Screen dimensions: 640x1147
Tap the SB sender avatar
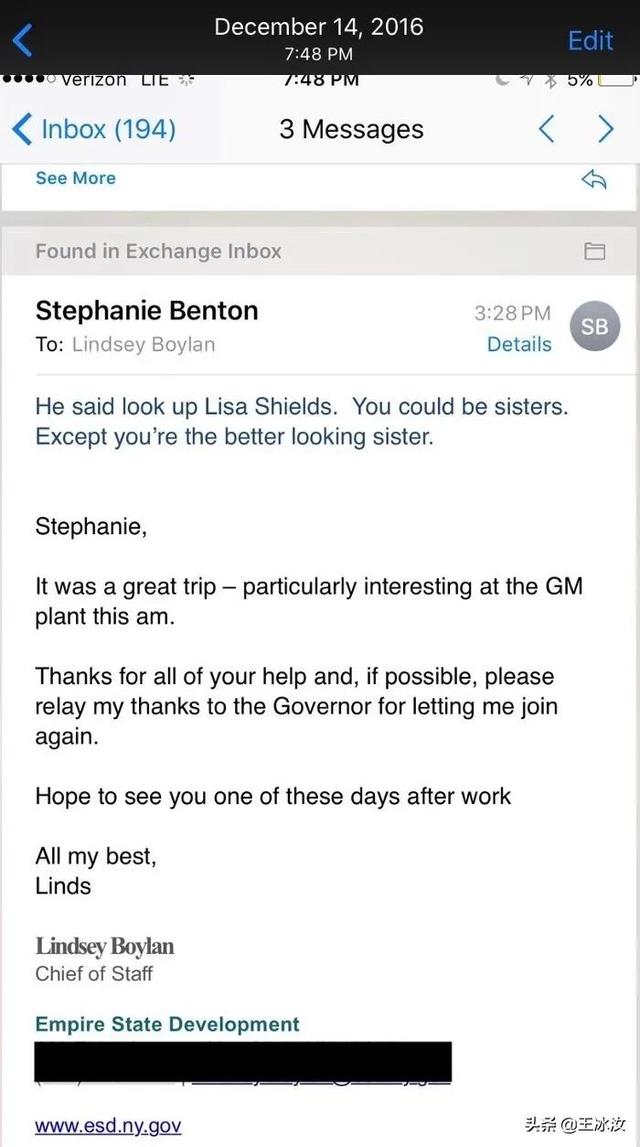click(594, 327)
